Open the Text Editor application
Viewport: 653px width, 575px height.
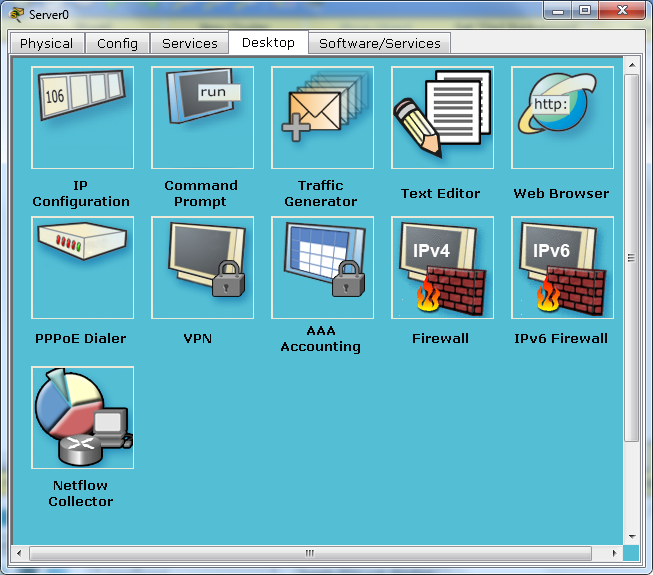point(442,117)
